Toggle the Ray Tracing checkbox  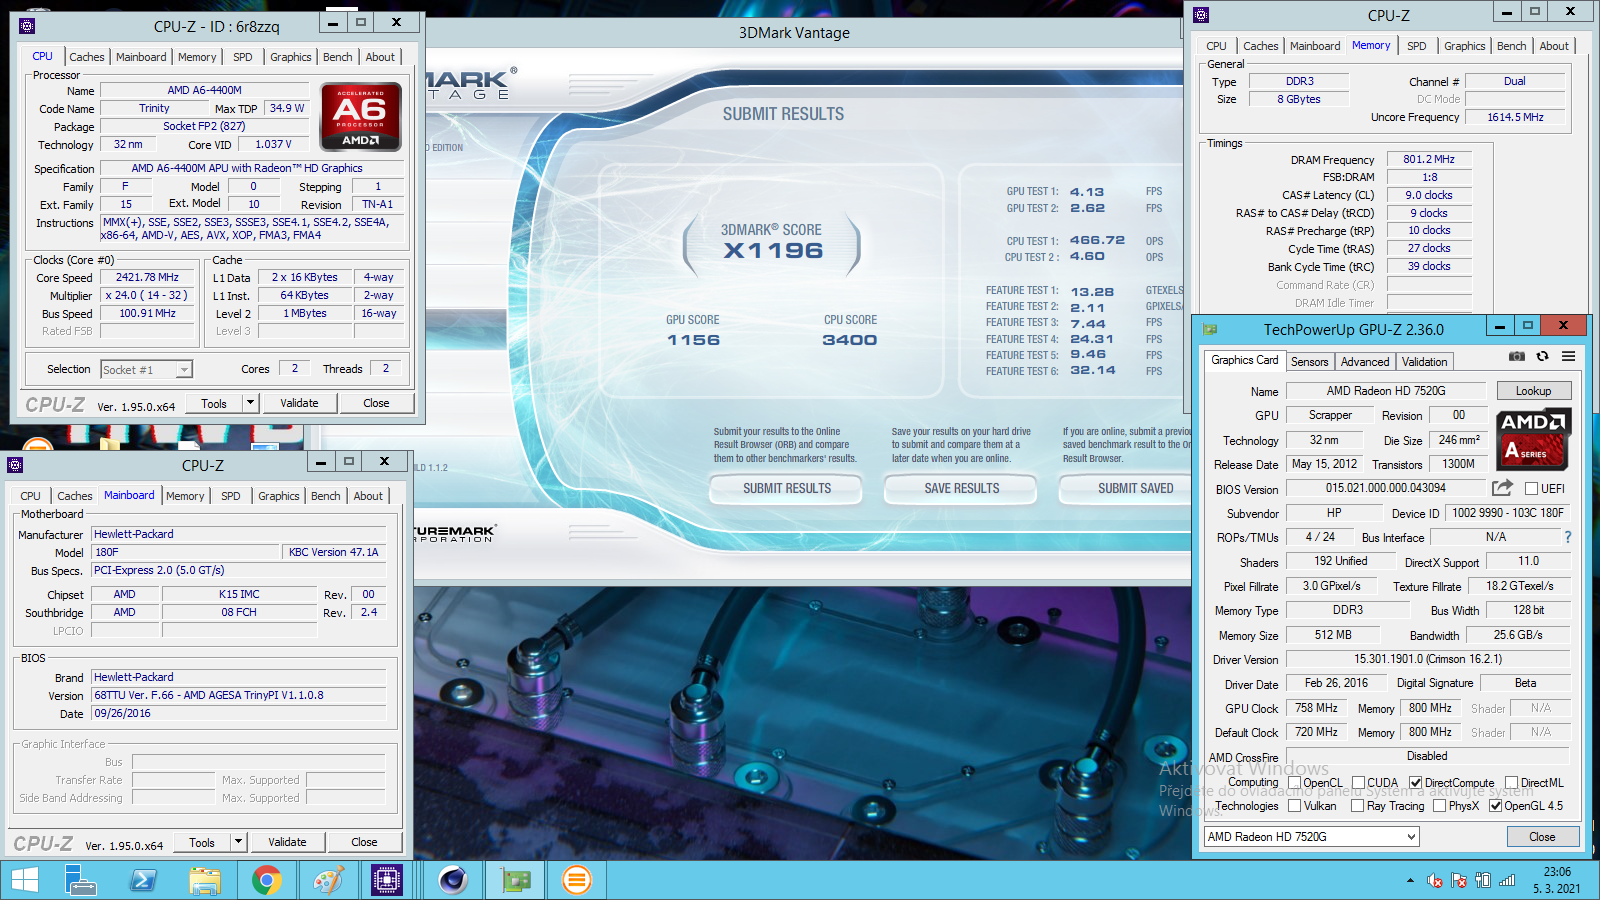[x=1357, y=806]
